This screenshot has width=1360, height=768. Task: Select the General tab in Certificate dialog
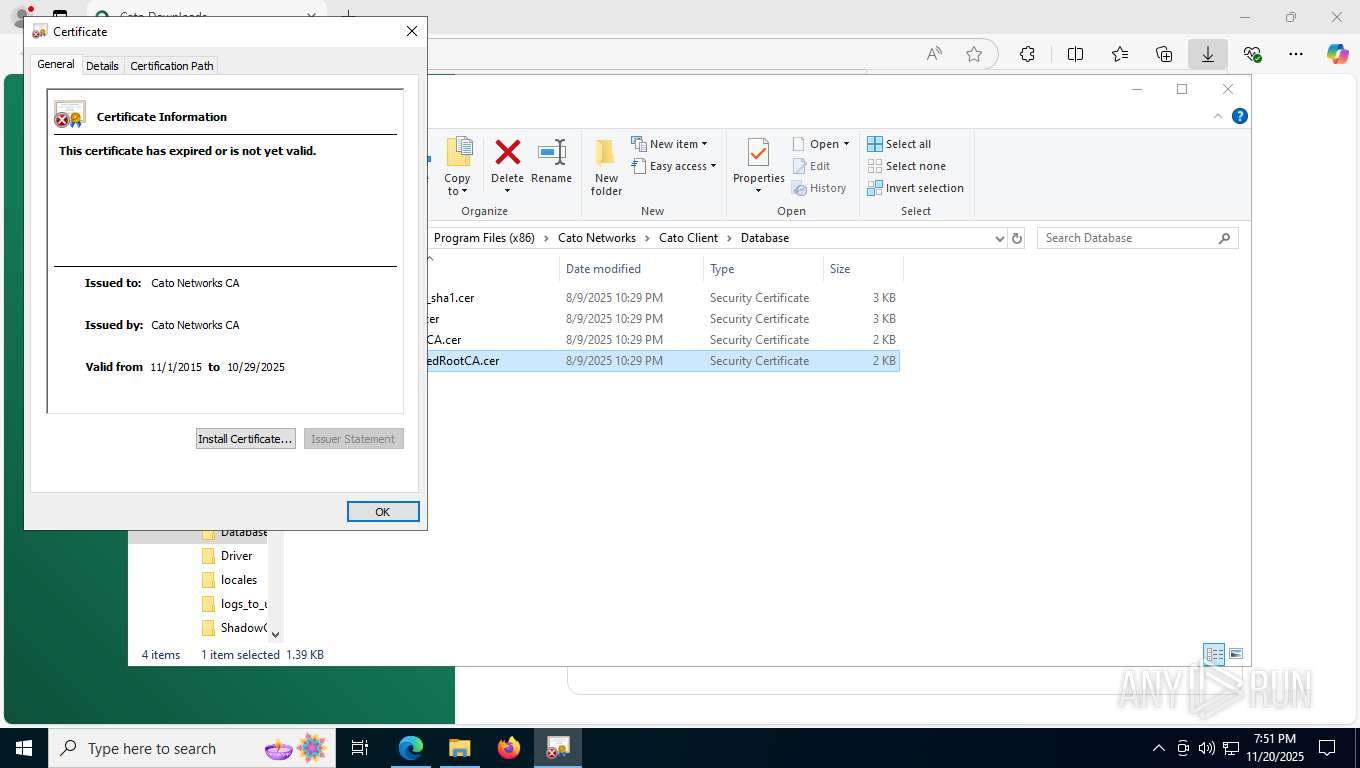coord(56,64)
